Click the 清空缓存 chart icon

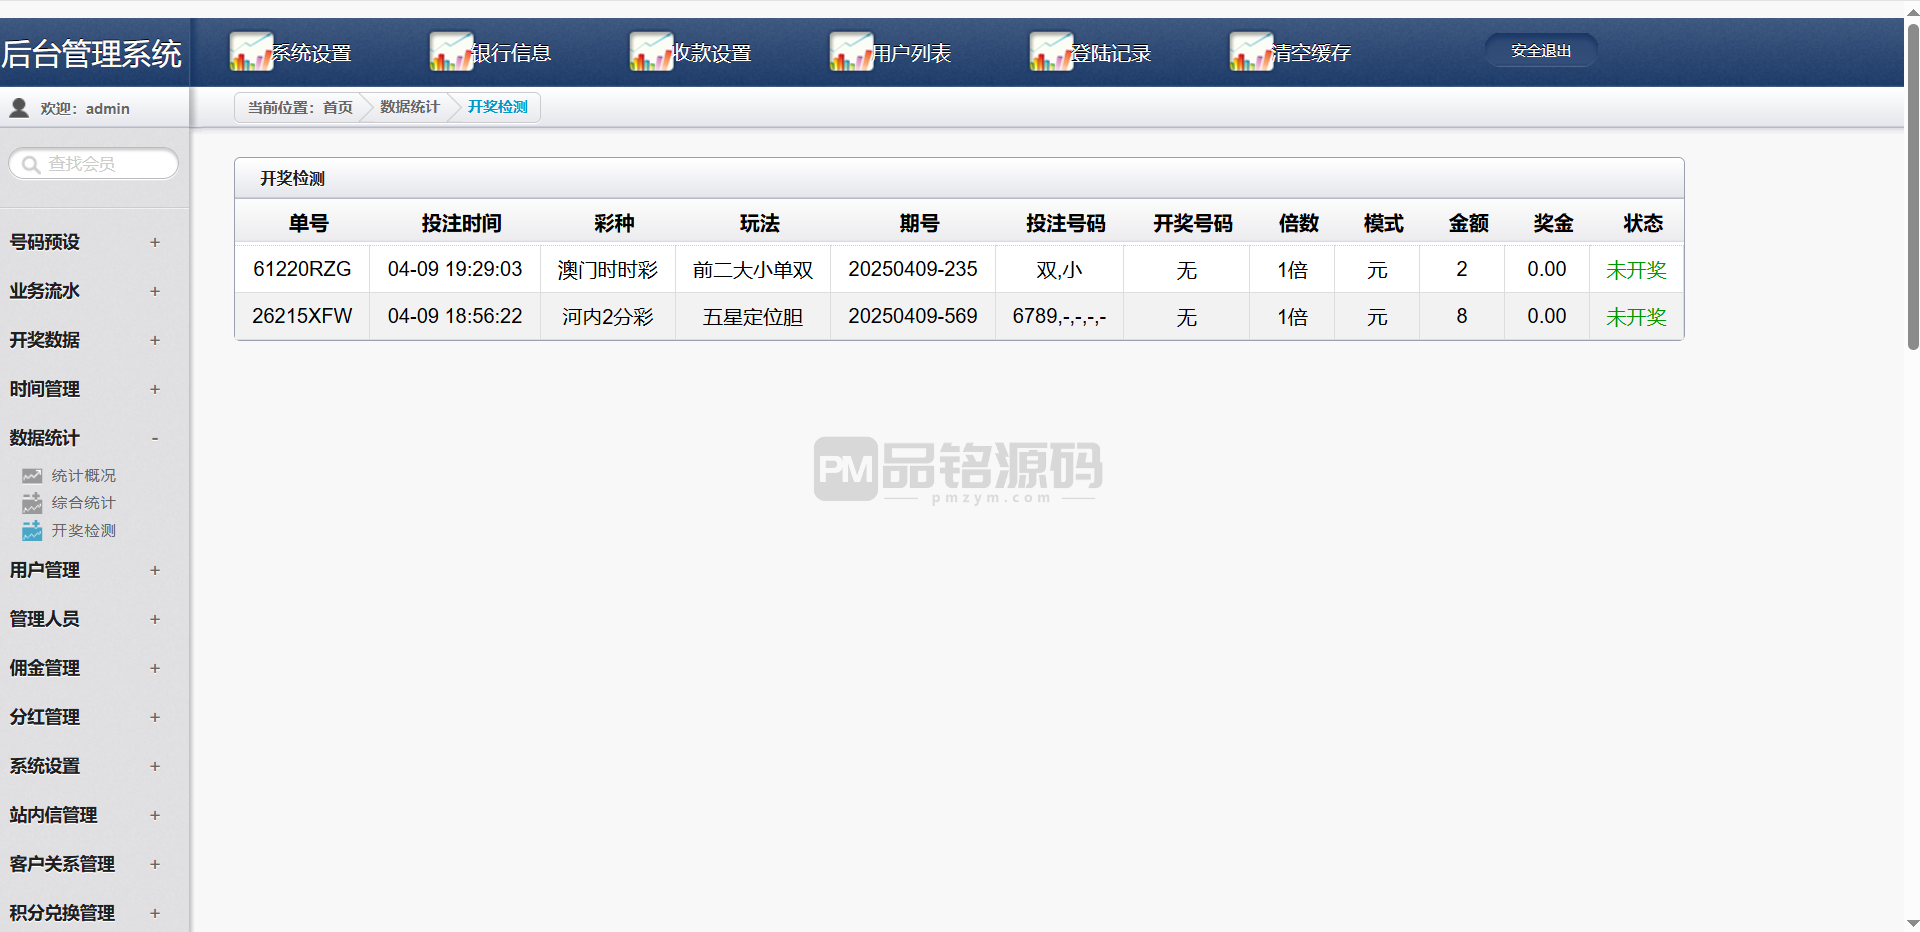pos(1251,52)
